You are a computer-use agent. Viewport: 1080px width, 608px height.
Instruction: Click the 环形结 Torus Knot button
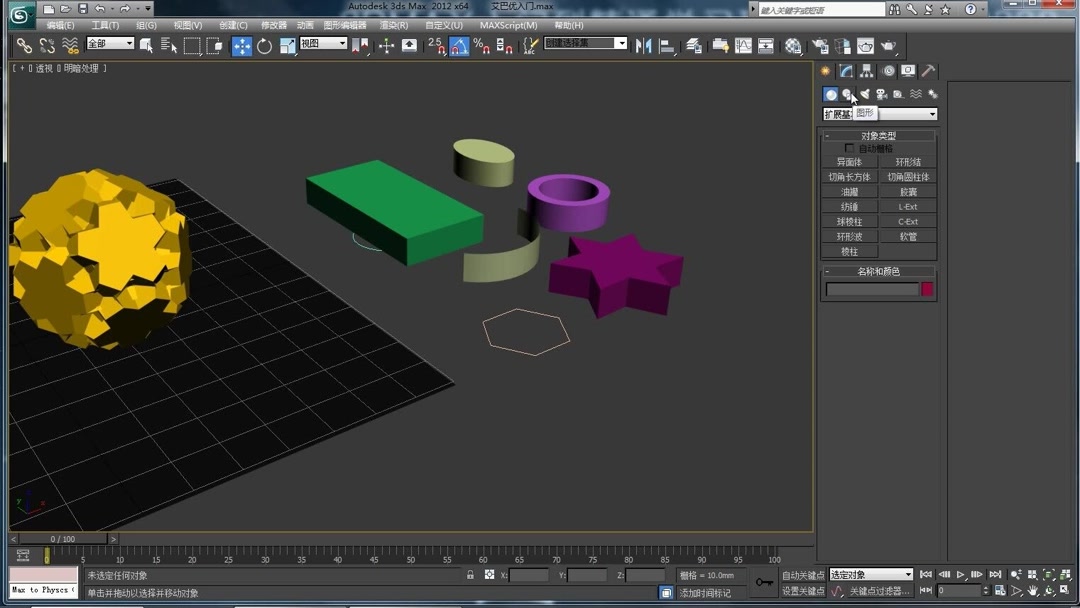(909, 161)
